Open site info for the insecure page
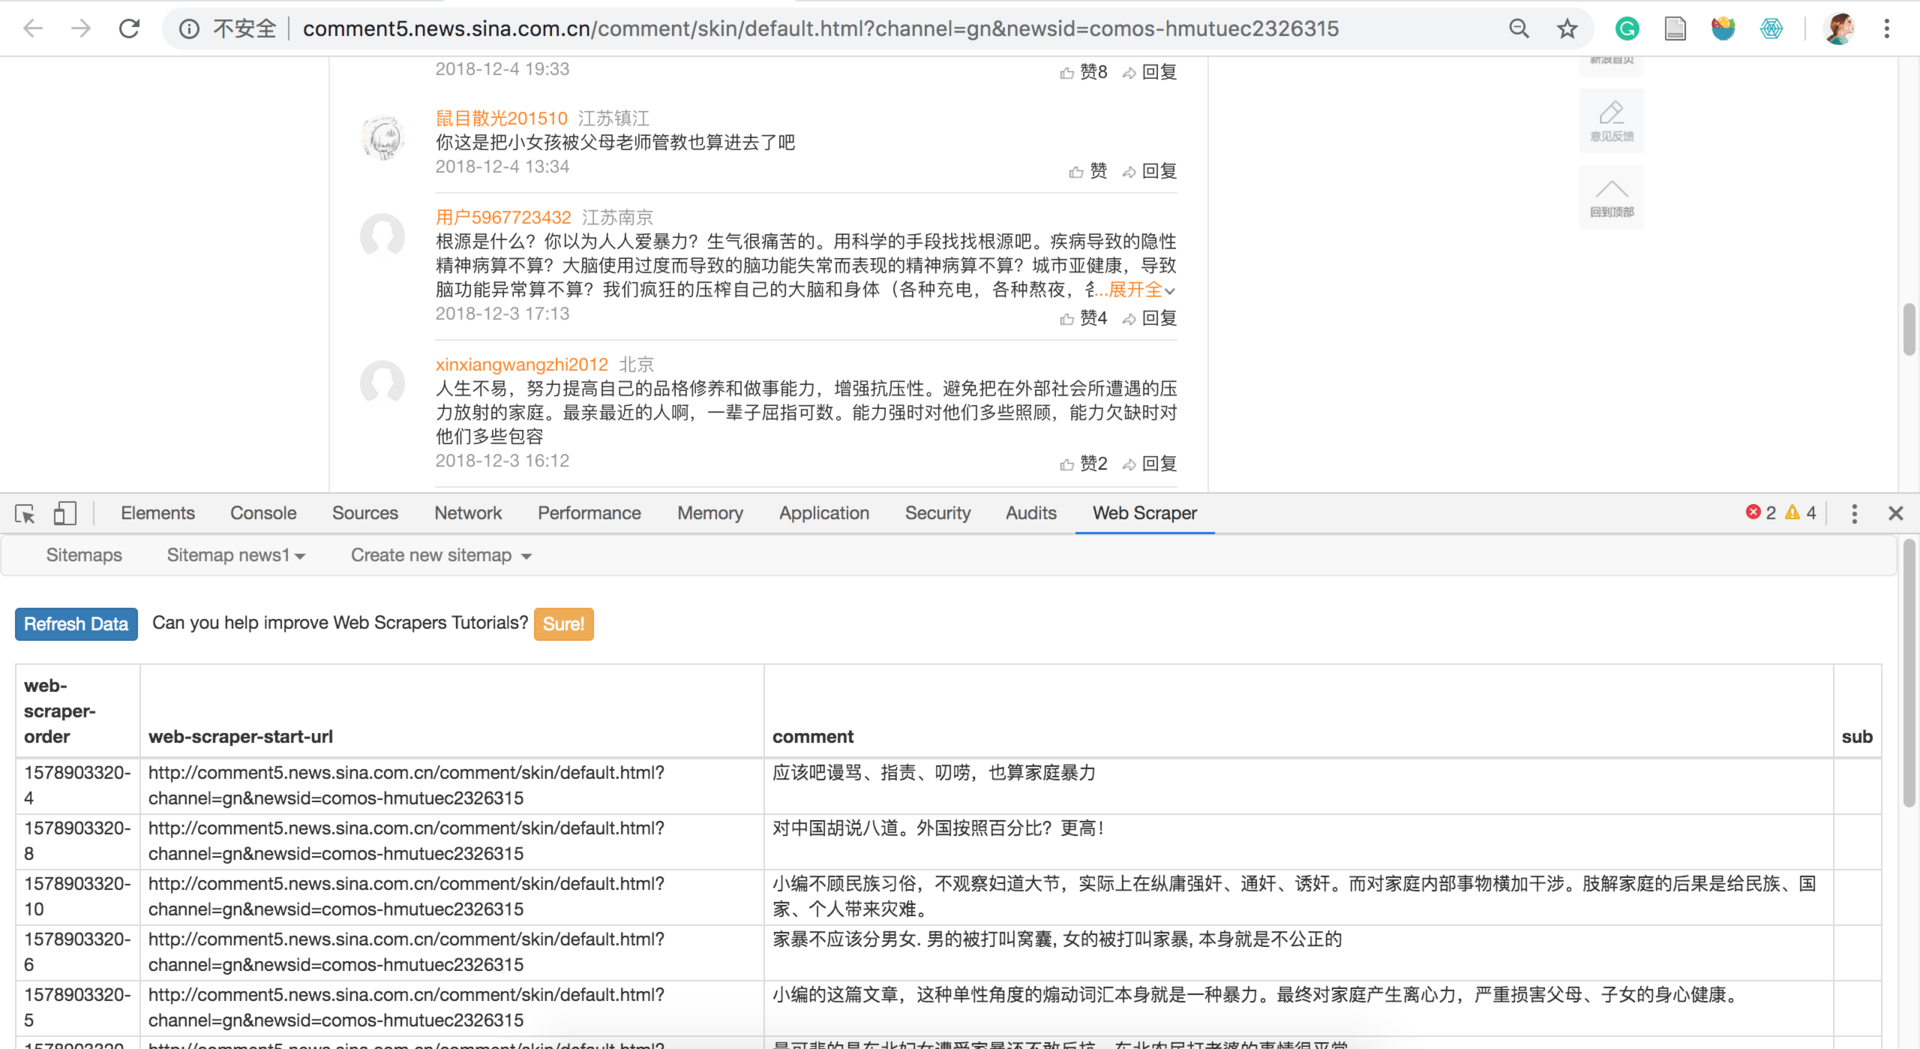Viewport: 1920px width, 1049px height. click(x=189, y=29)
